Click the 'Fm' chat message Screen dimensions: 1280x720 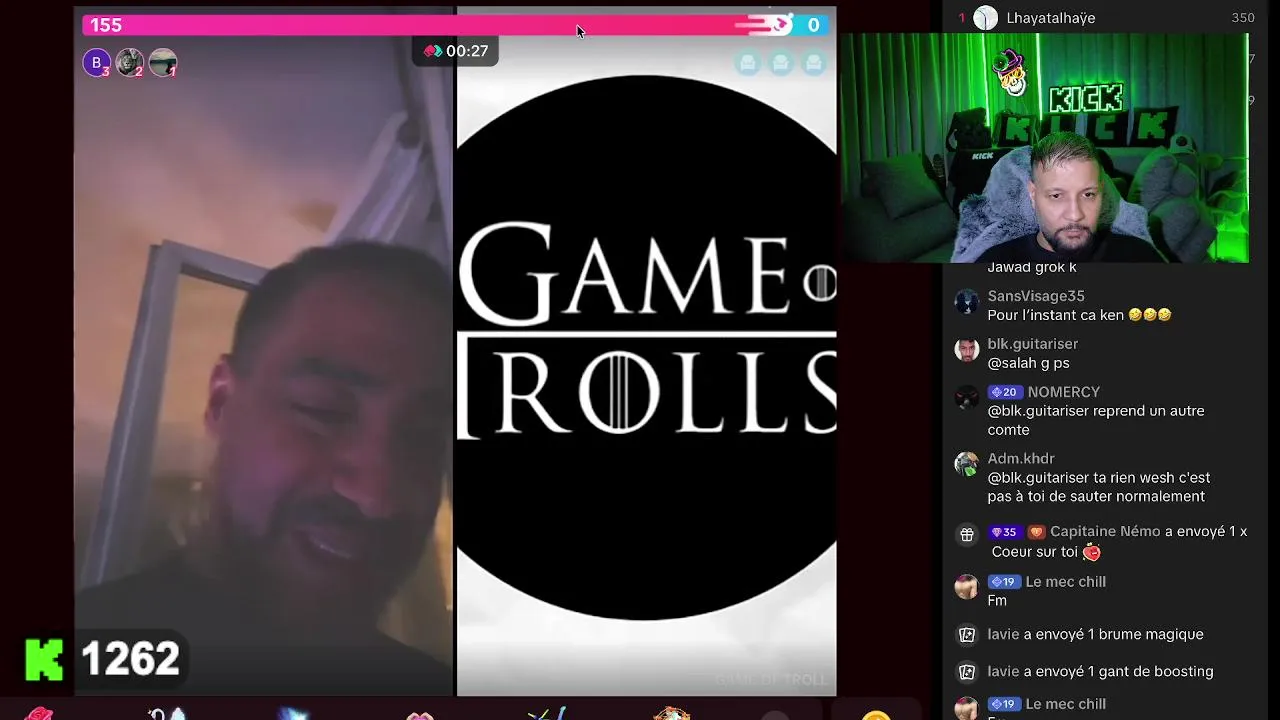pyautogui.click(x=997, y=601)
